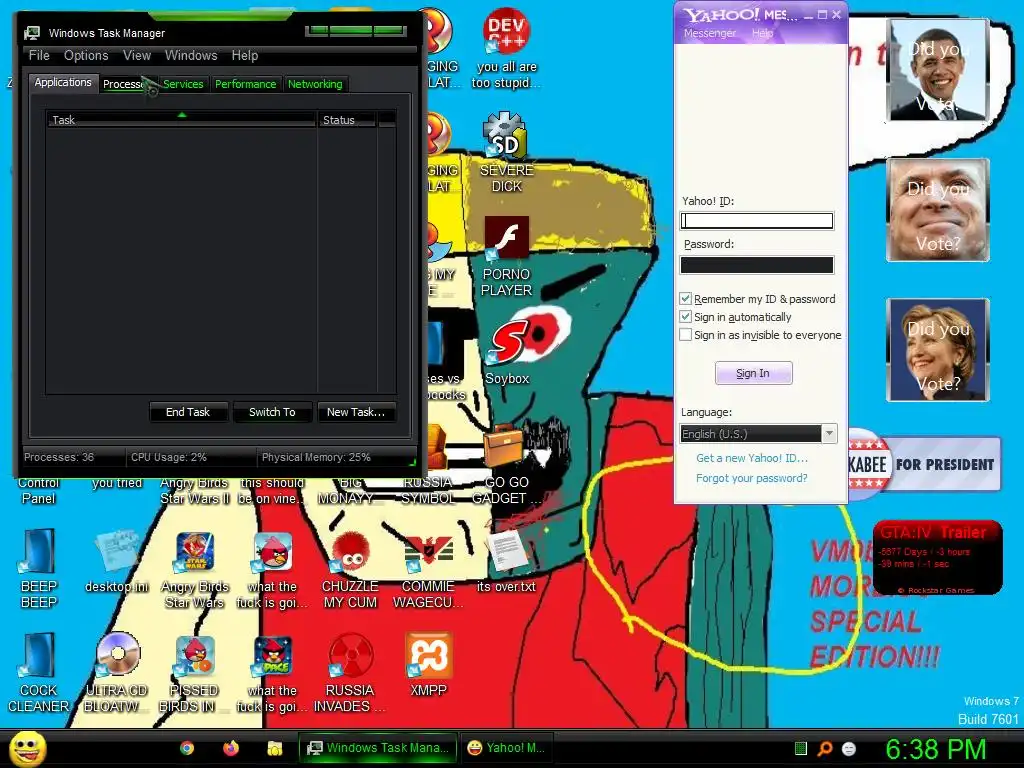Click the GTA:IV Trailer countdown gadget
1024x768 pixels.
point(937,558)
